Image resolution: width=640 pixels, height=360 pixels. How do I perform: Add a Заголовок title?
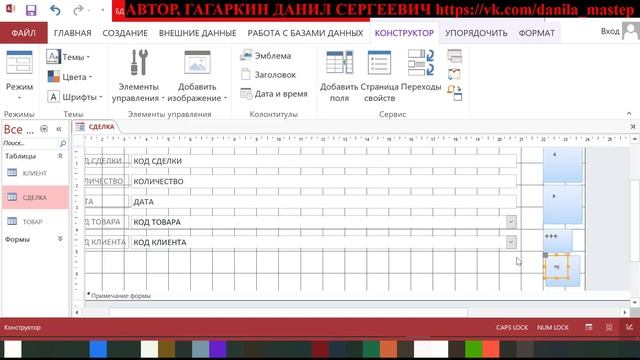coord(268,75)
